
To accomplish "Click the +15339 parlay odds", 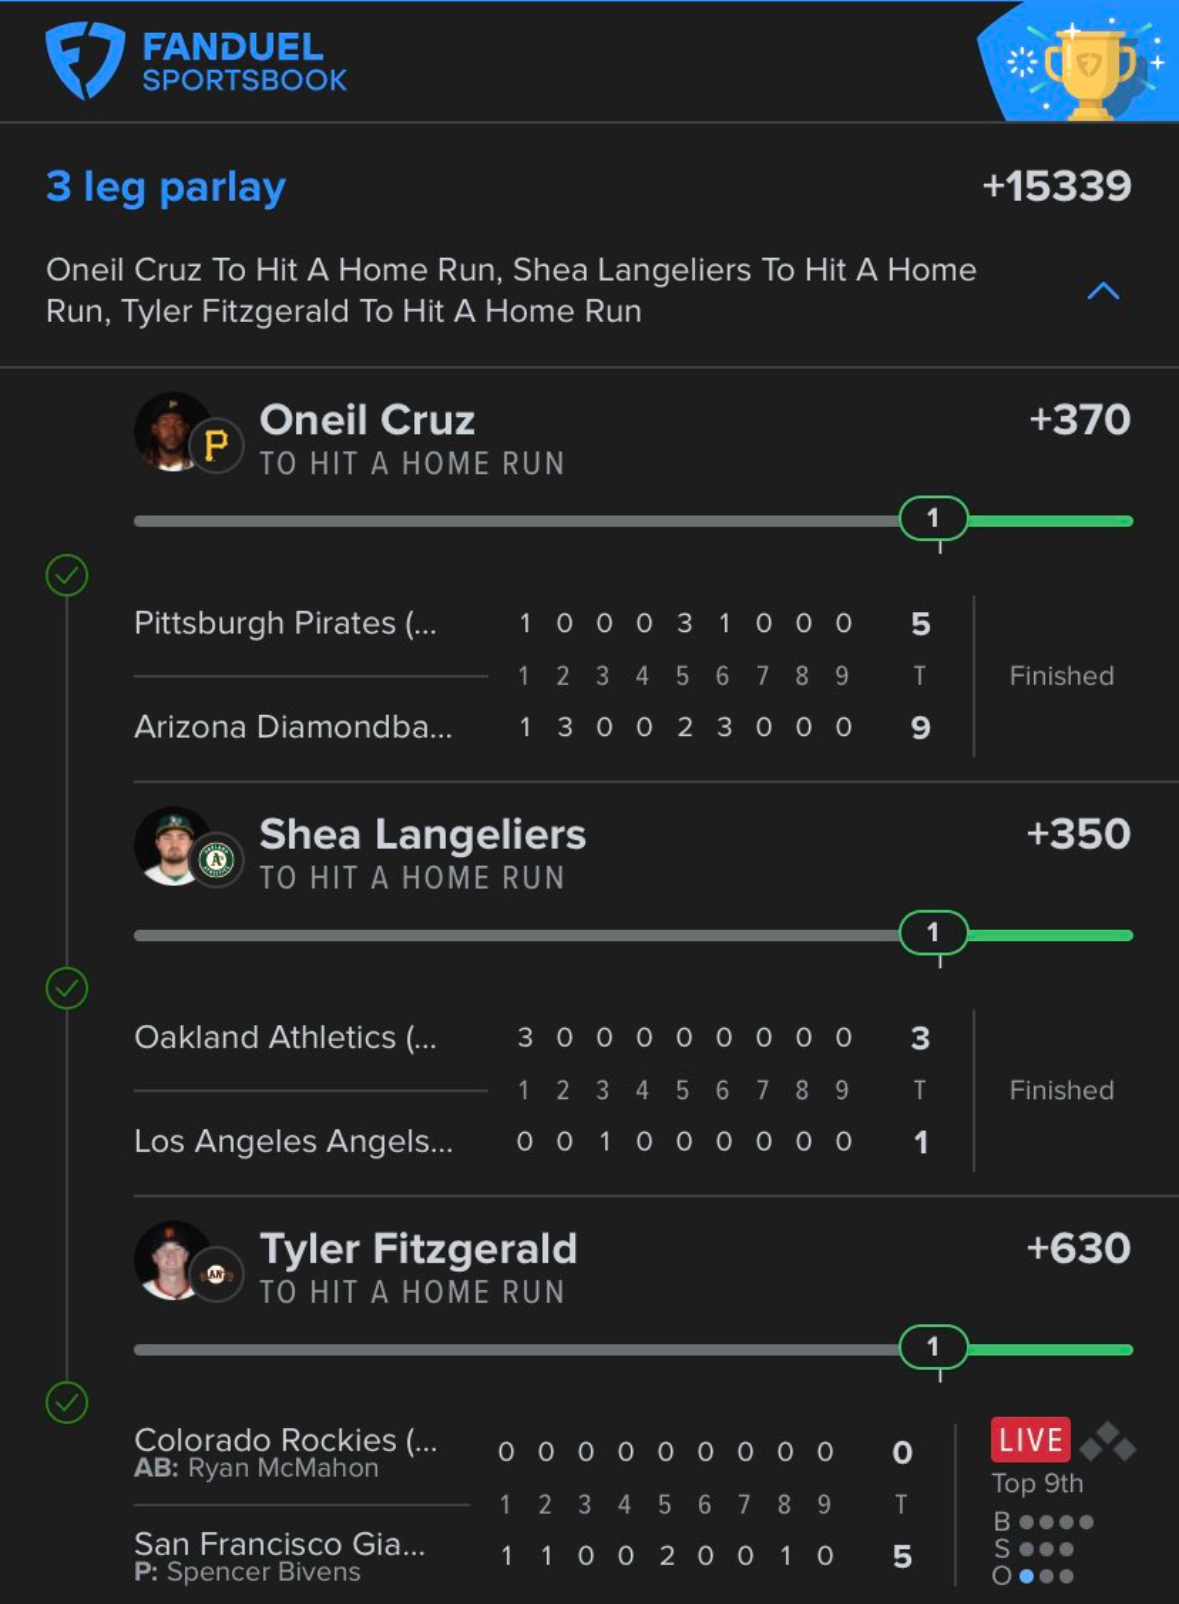I will click(1056, 186).
